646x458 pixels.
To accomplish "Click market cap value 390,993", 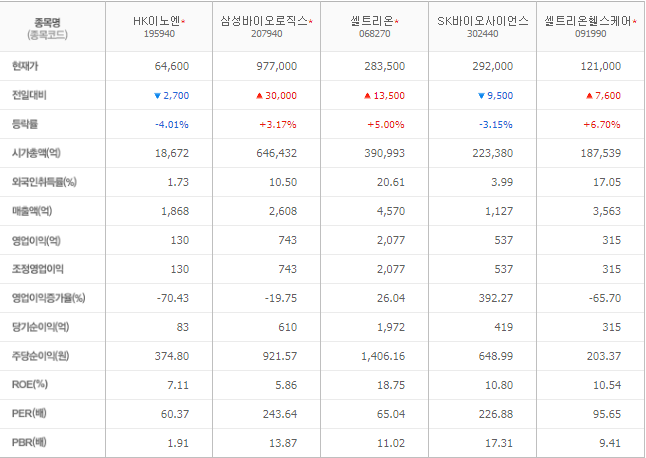I will [384, 153].
